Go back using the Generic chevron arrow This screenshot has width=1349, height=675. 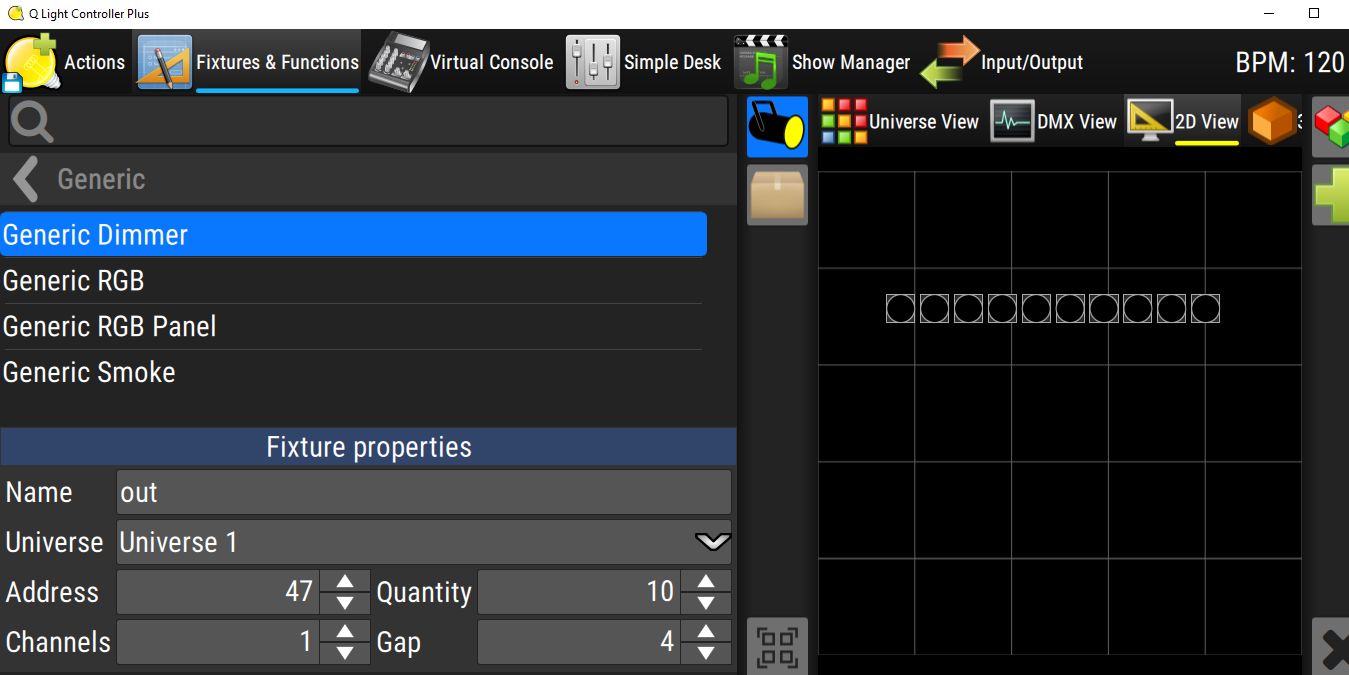(25, 180)
